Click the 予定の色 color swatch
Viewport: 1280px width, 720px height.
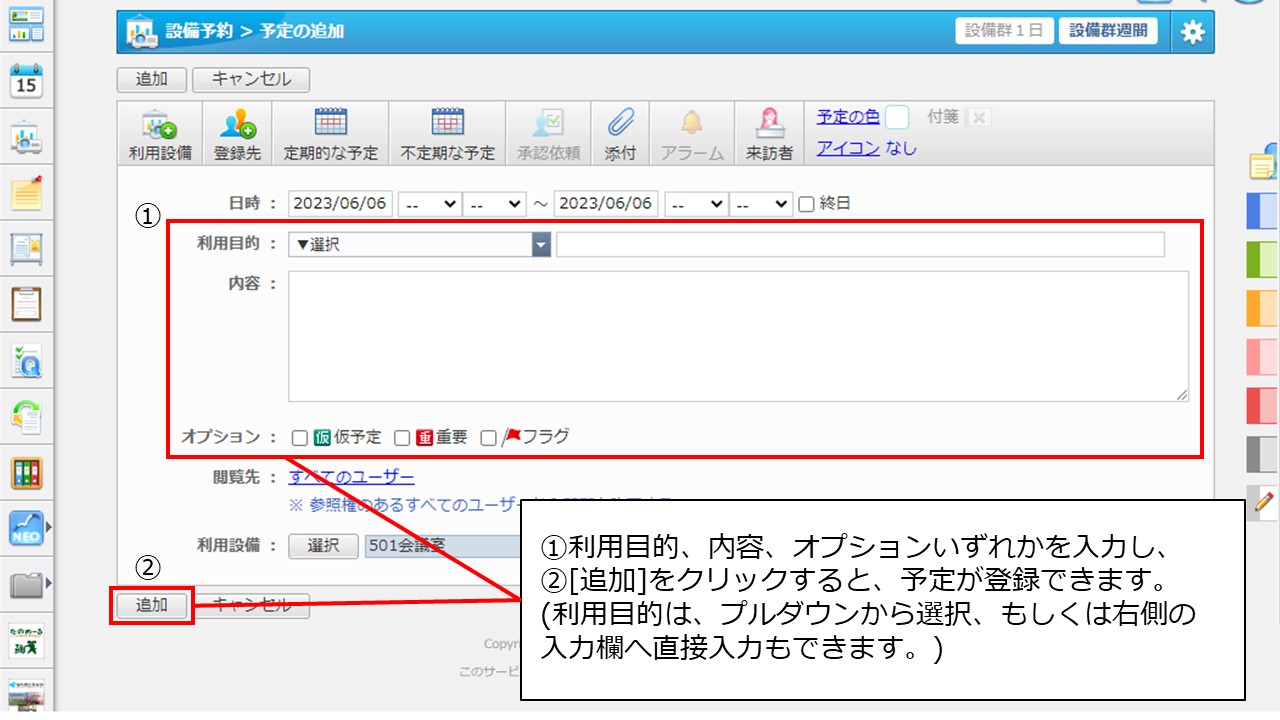[897, 117]
